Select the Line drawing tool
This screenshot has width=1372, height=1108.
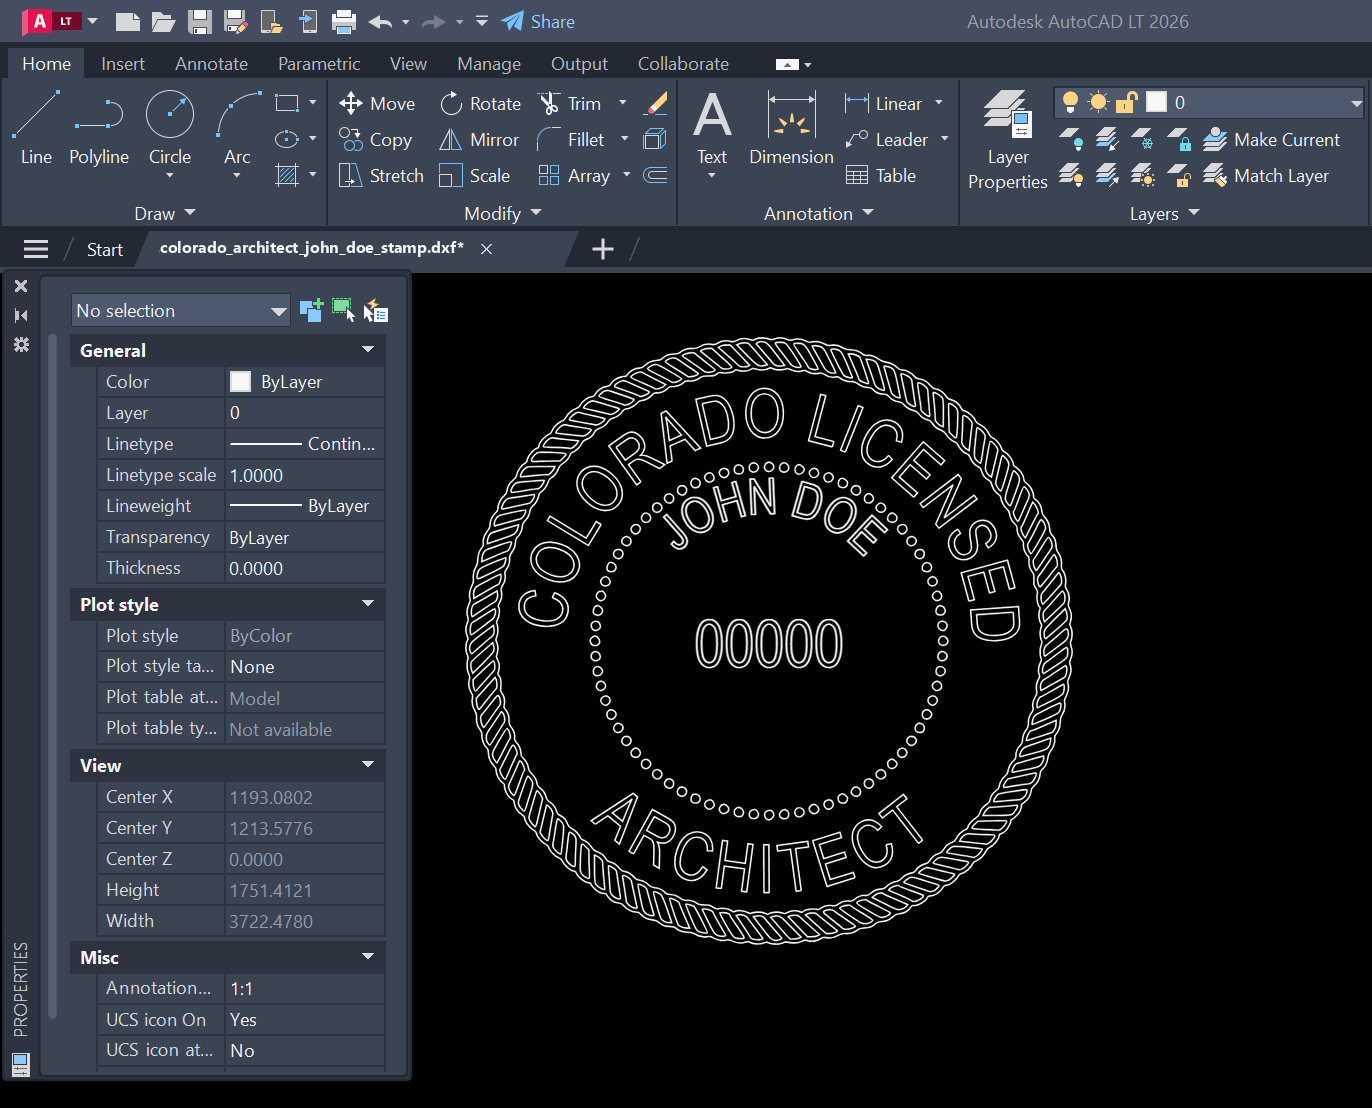(x=36, y=127)
